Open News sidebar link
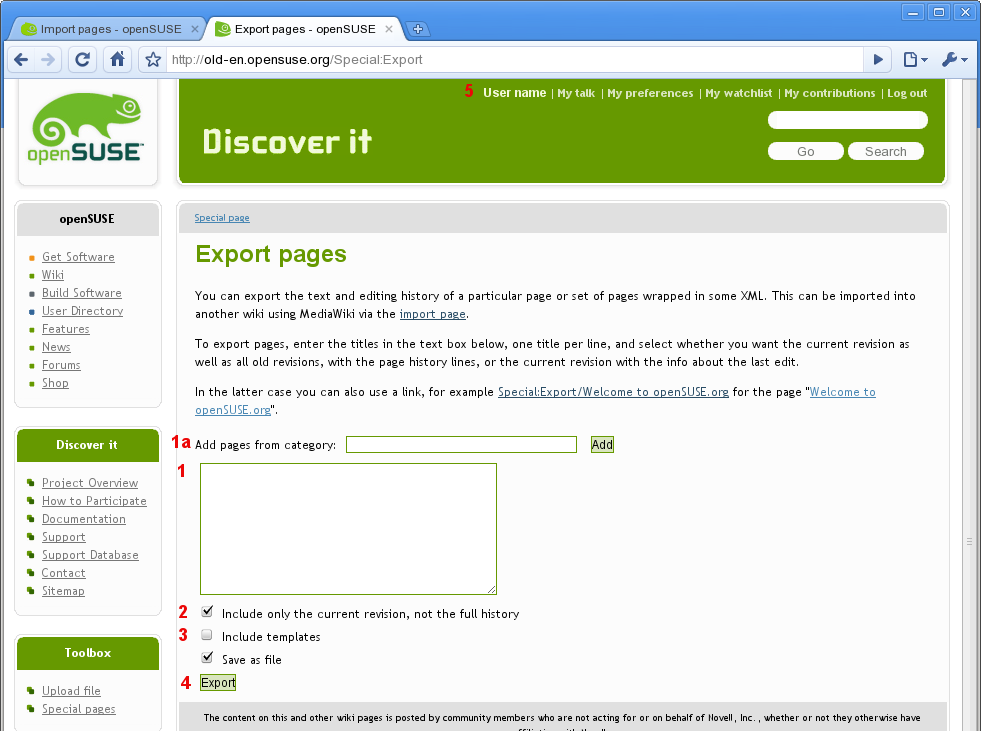This screenshot has width=981, height=731. [56, 347]
